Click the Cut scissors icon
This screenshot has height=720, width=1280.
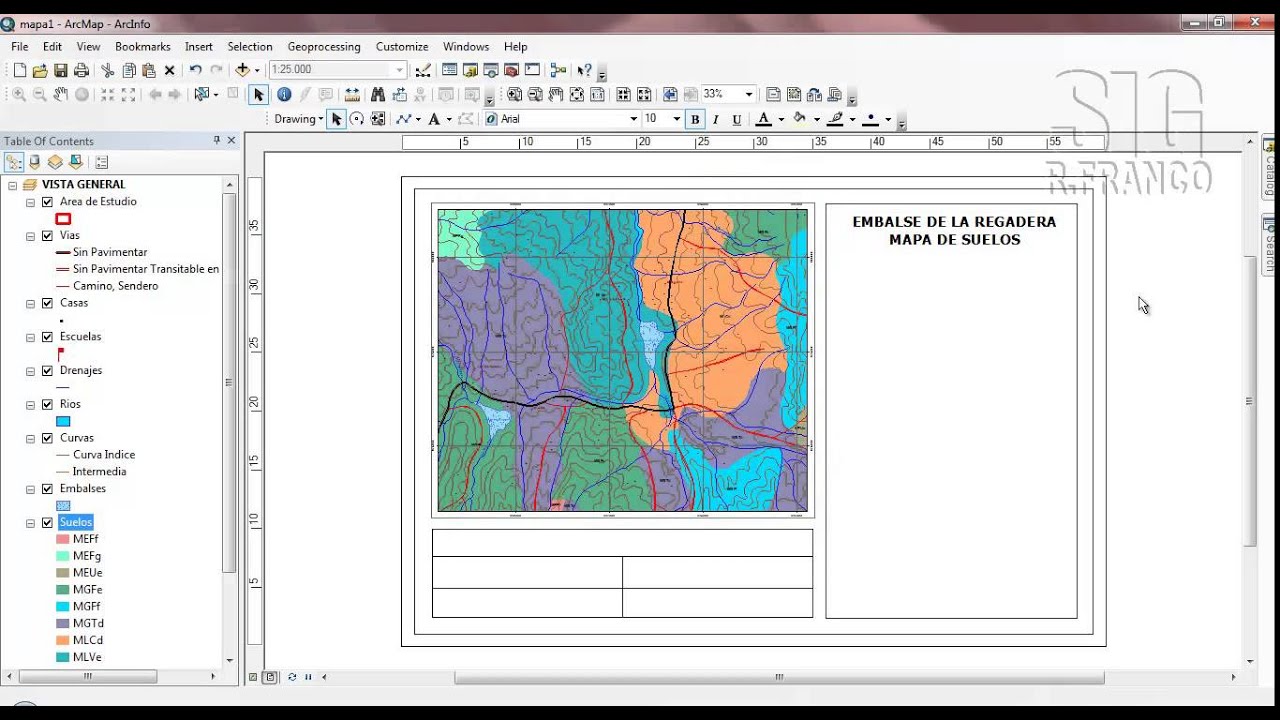point(108,70)
